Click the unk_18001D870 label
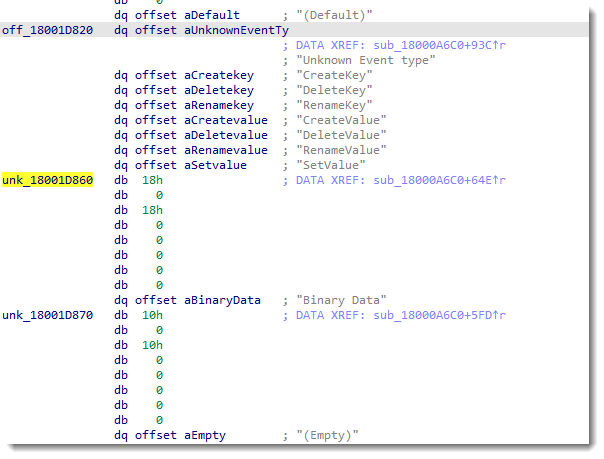604x459 pixels. 47,315
